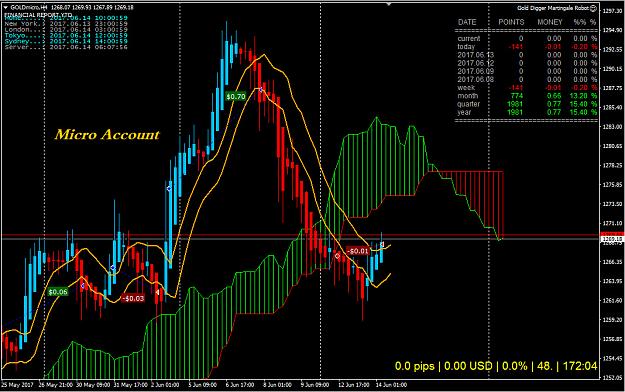Screen dimensions: 625x392
Task: Click the Server time row
Action: point(66,47)
